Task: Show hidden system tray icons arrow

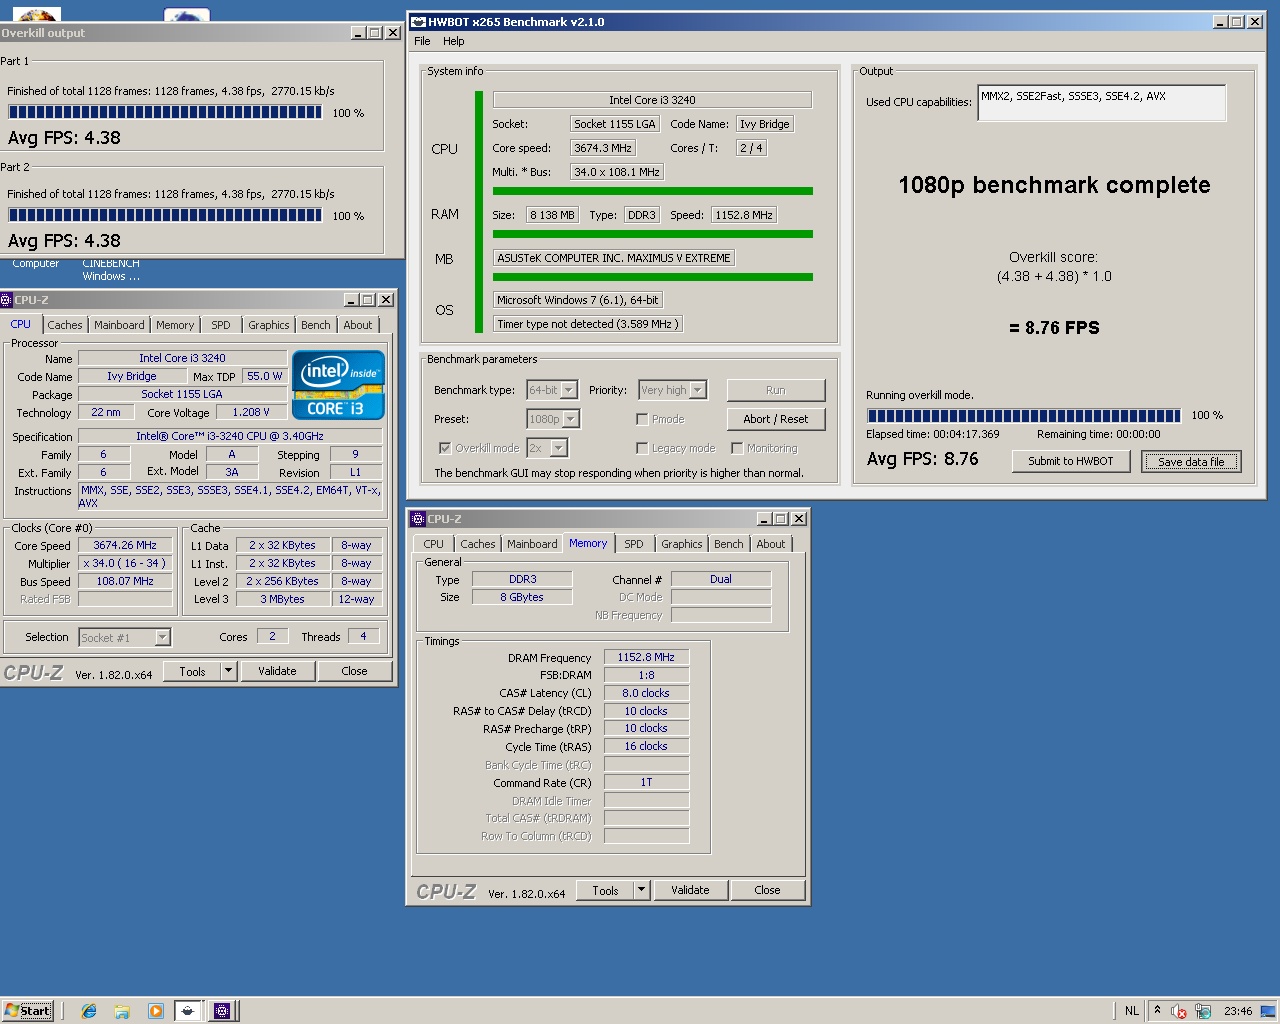Action: pos(1157,1010)
